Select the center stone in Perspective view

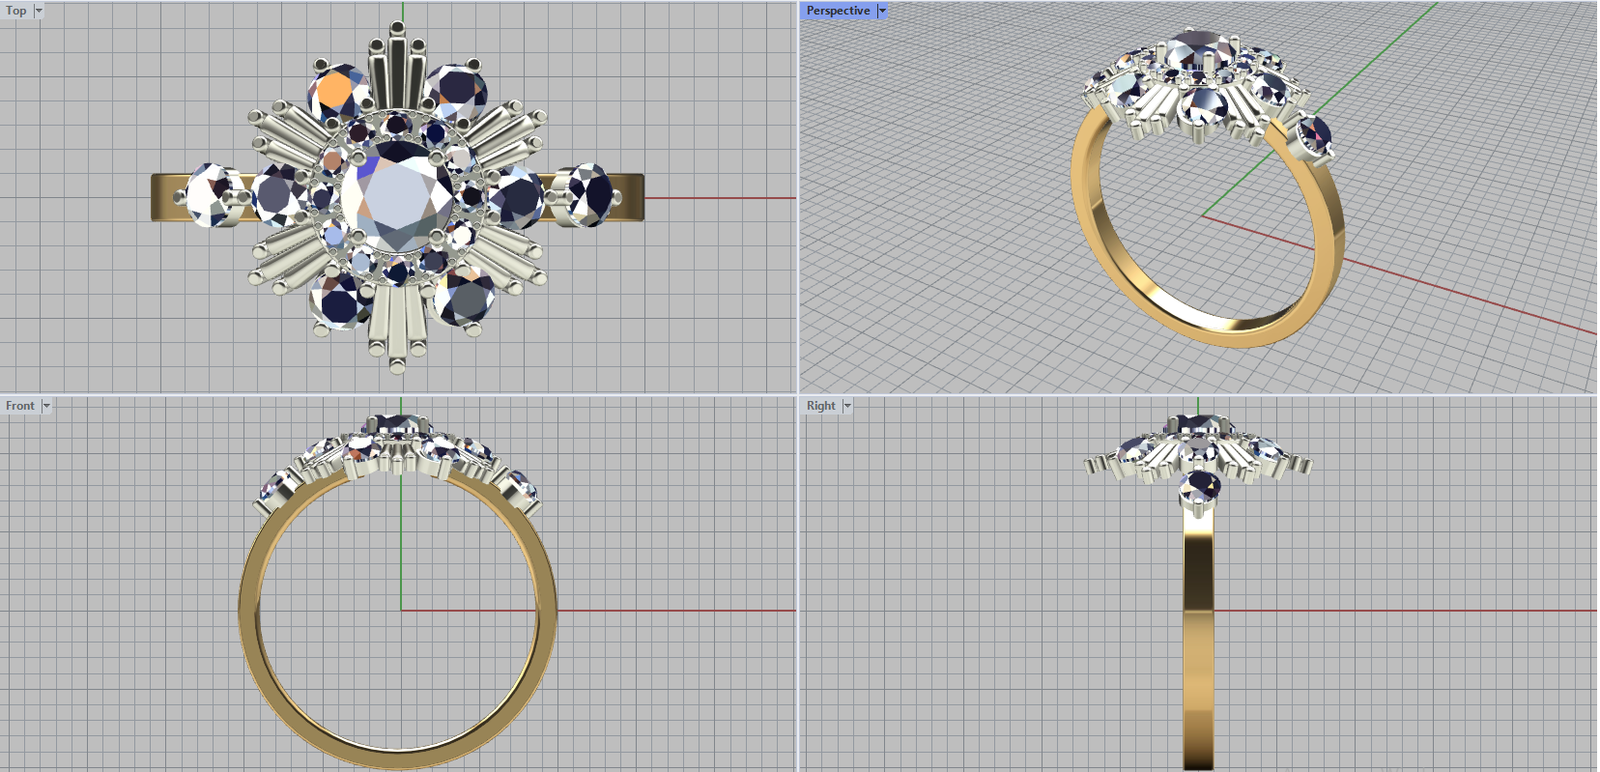1201,48
